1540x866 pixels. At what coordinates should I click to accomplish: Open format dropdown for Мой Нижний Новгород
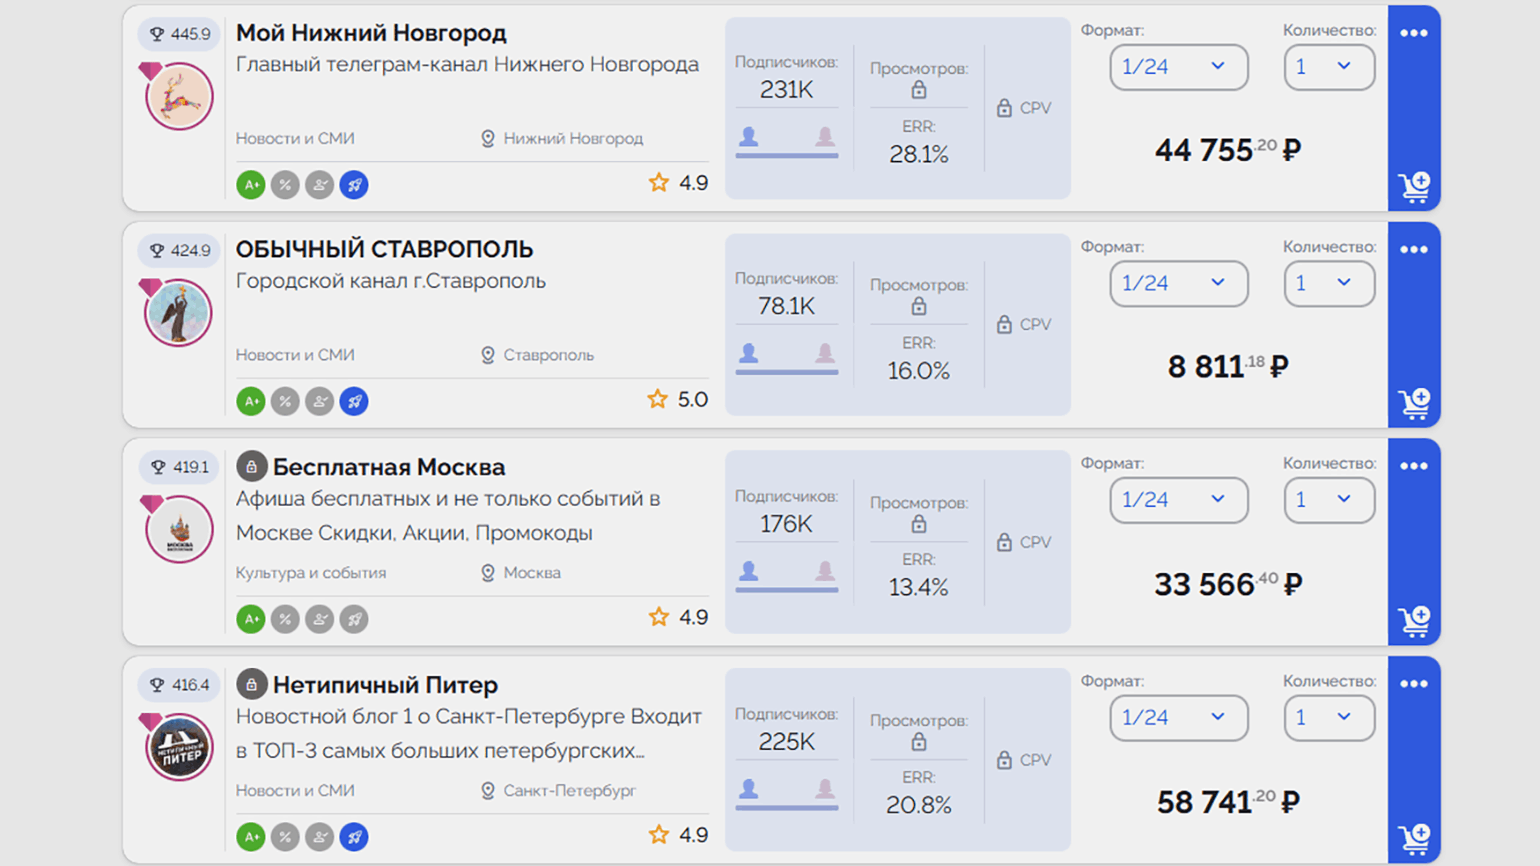(1178, 67)
